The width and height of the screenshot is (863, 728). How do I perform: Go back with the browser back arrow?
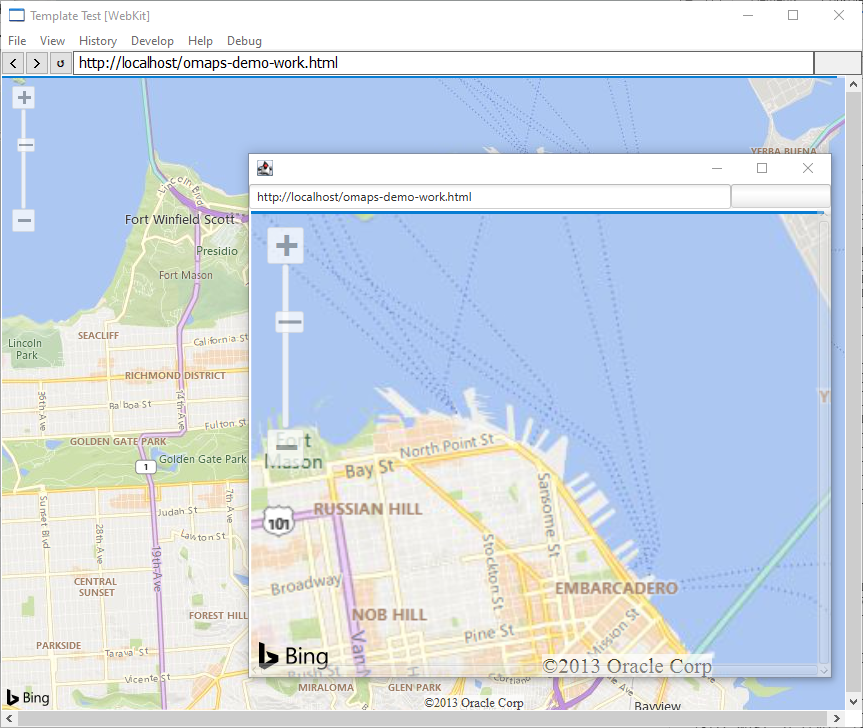point(13,63)
